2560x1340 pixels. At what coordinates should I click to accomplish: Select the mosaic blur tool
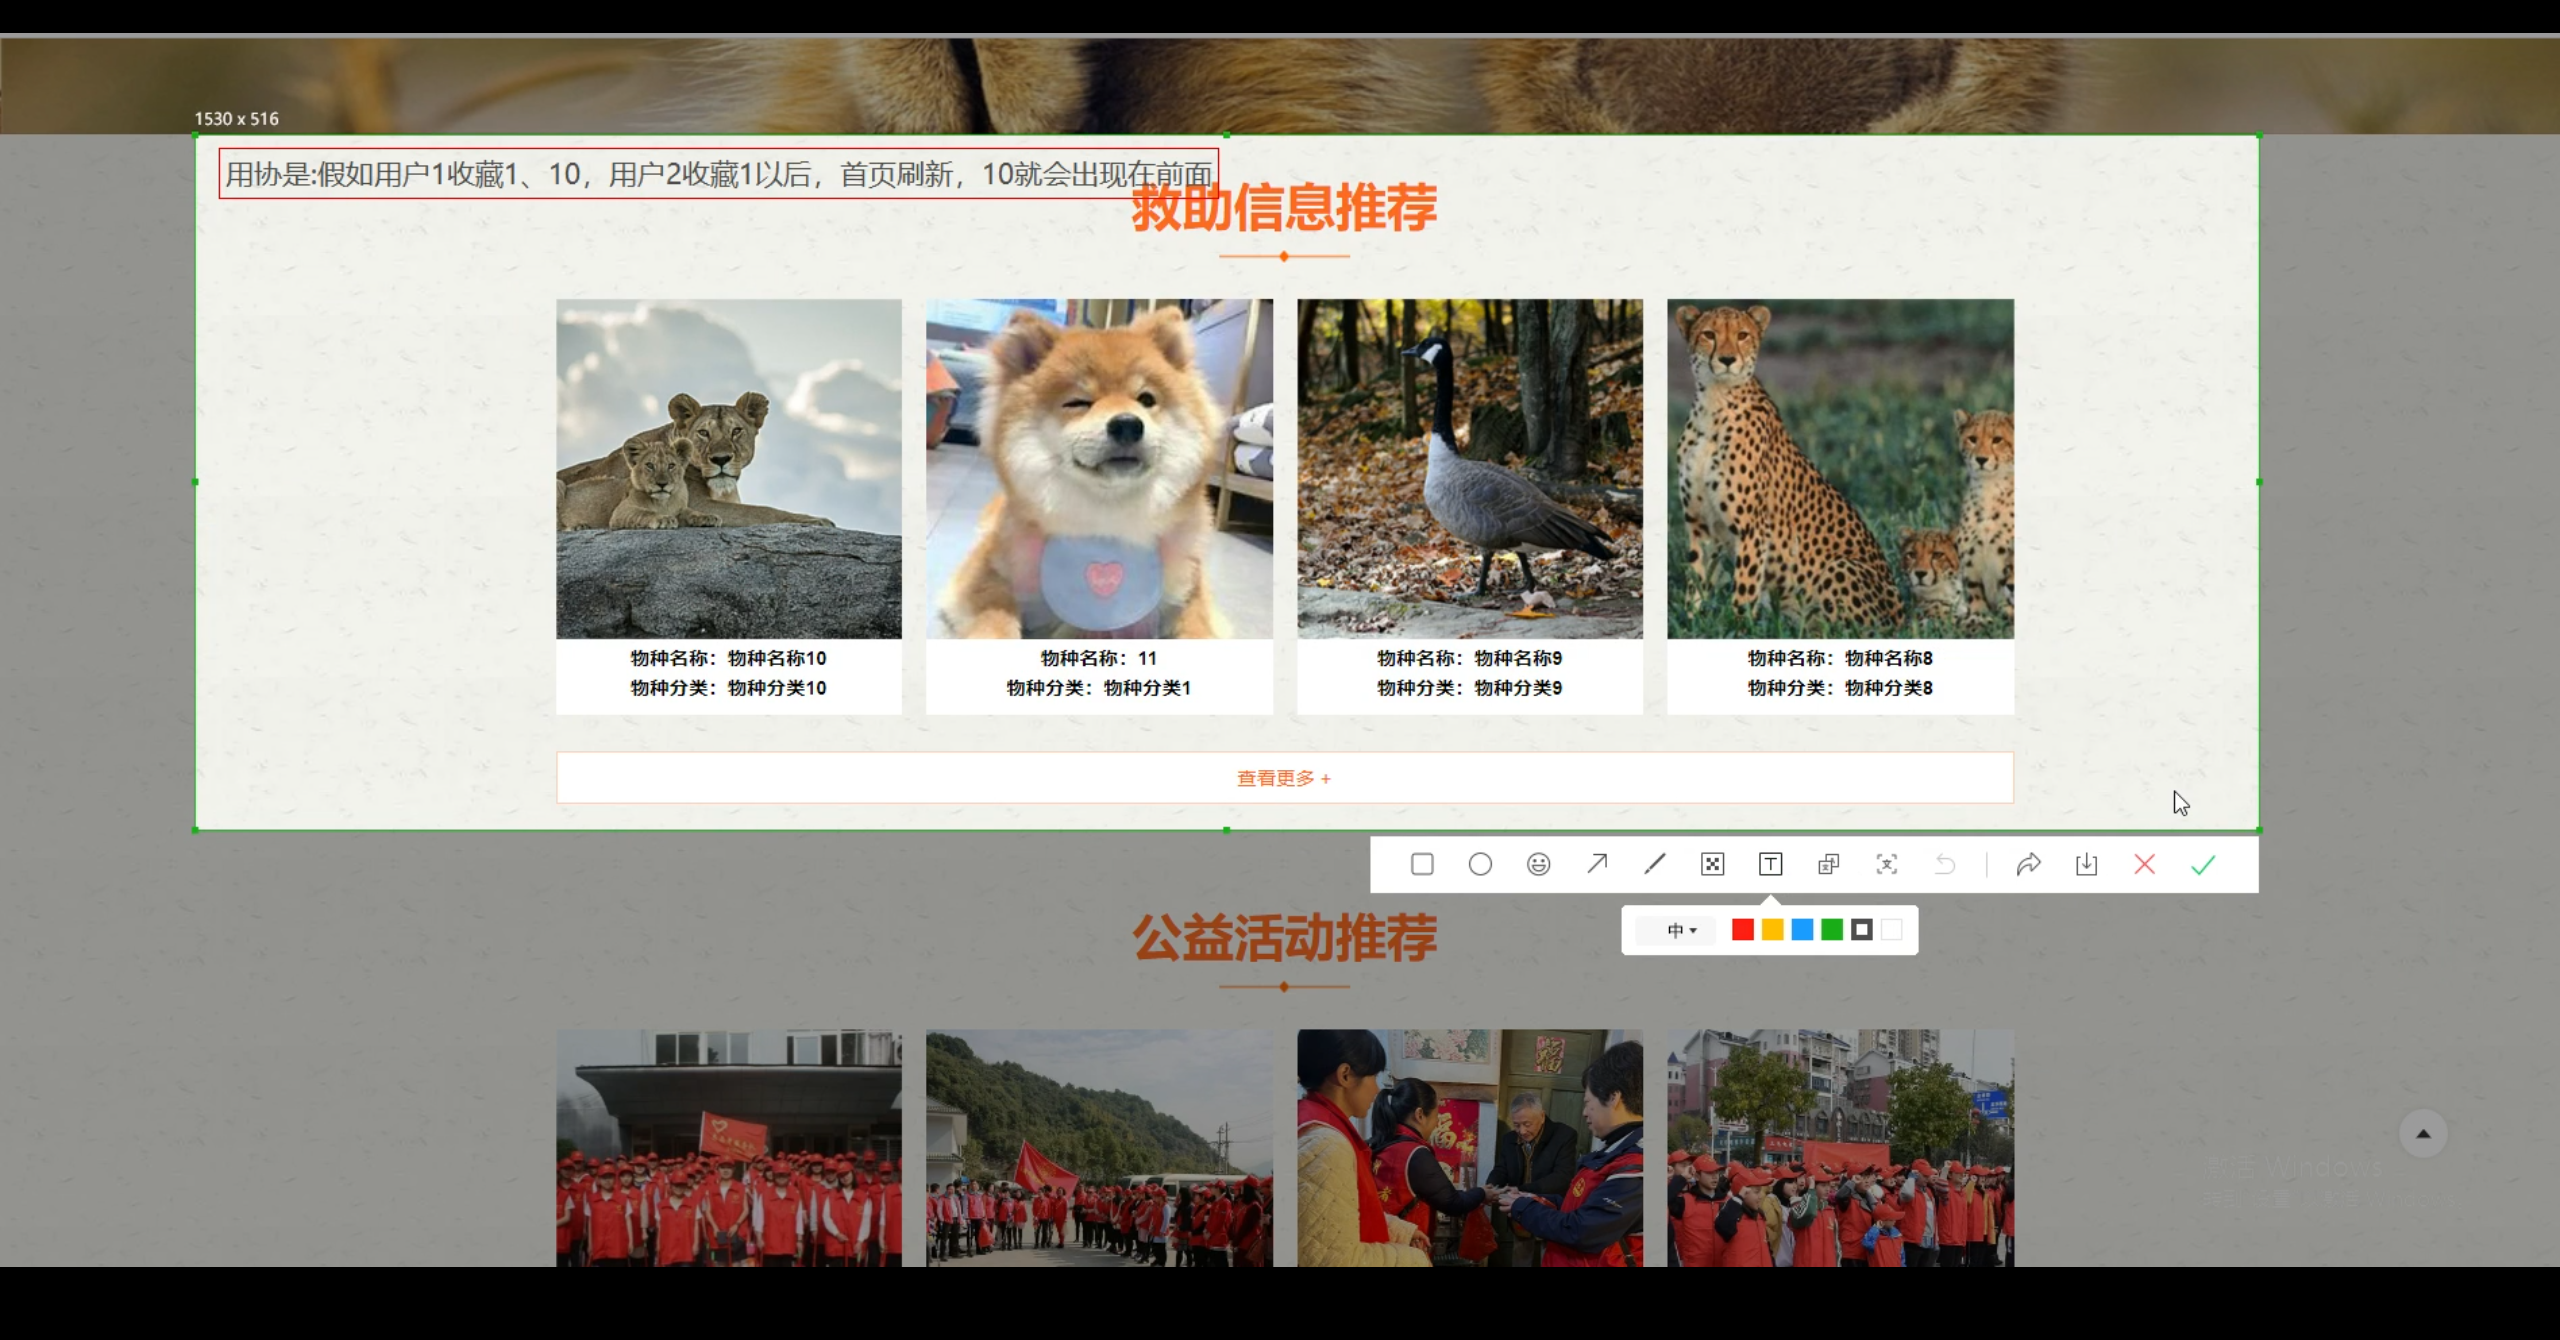(x=1712, y=864)
